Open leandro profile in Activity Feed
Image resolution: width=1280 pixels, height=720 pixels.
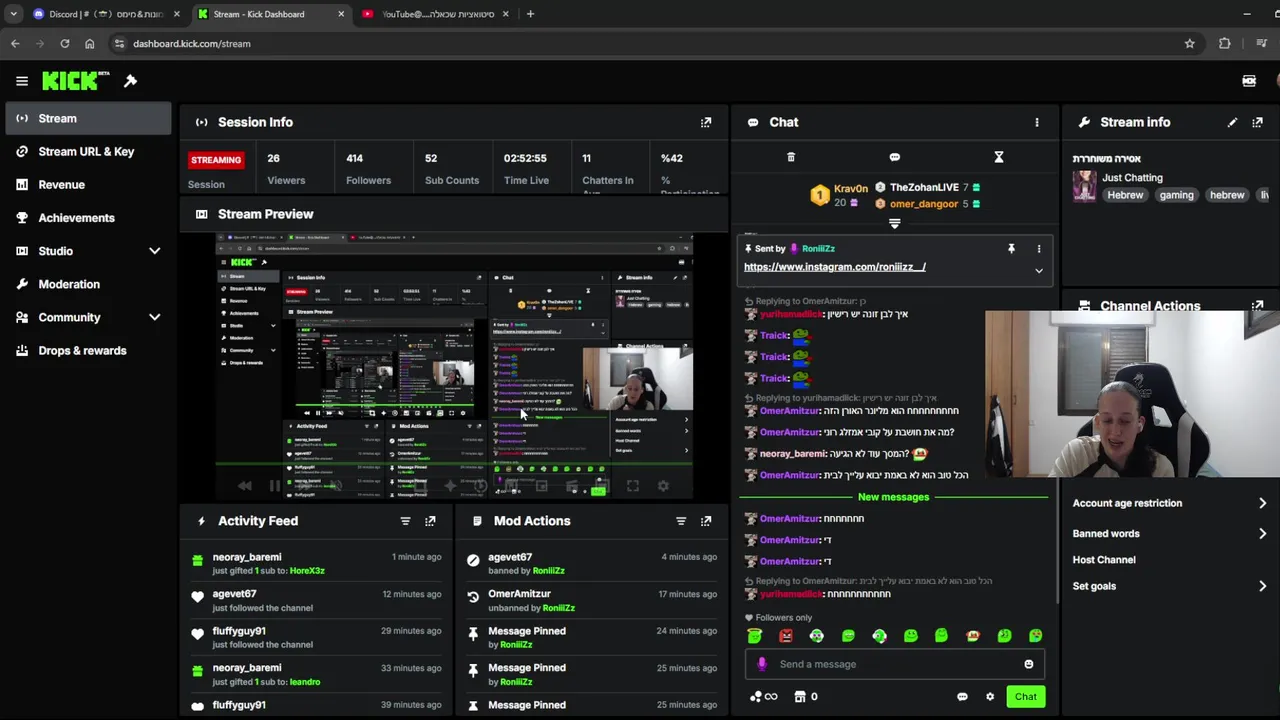coord(305,682)
